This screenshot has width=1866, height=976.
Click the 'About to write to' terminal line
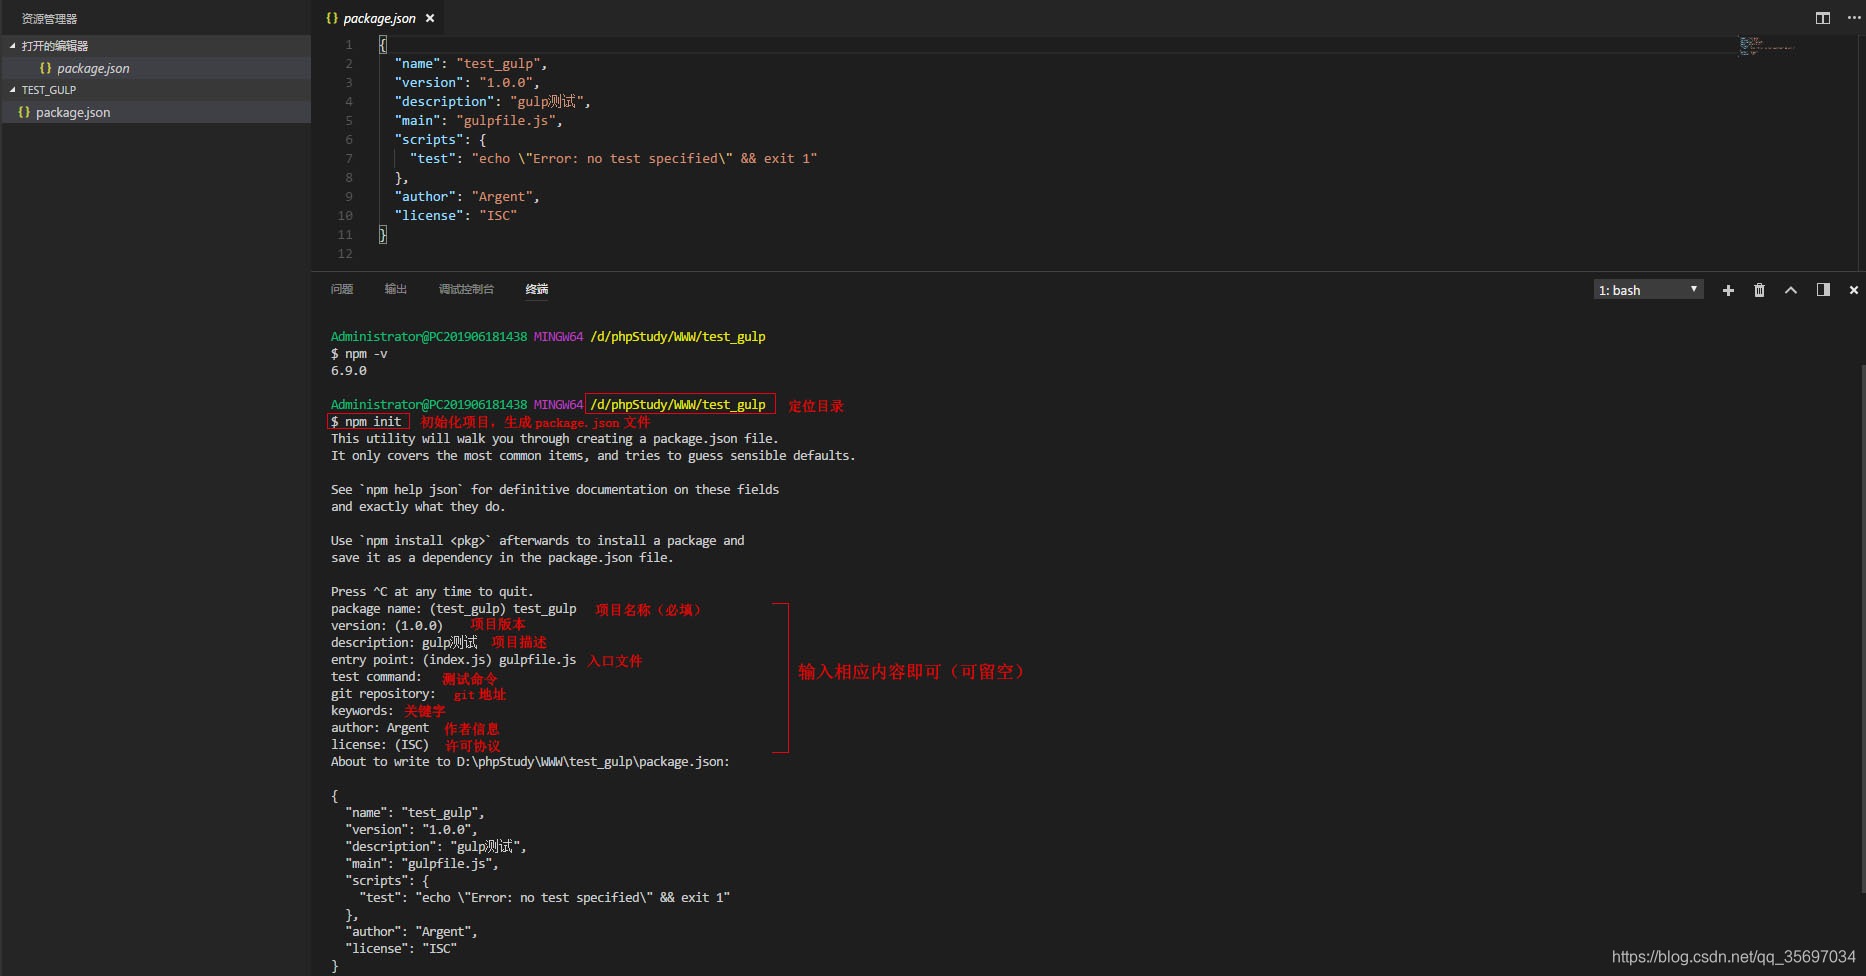coord(530,762)
